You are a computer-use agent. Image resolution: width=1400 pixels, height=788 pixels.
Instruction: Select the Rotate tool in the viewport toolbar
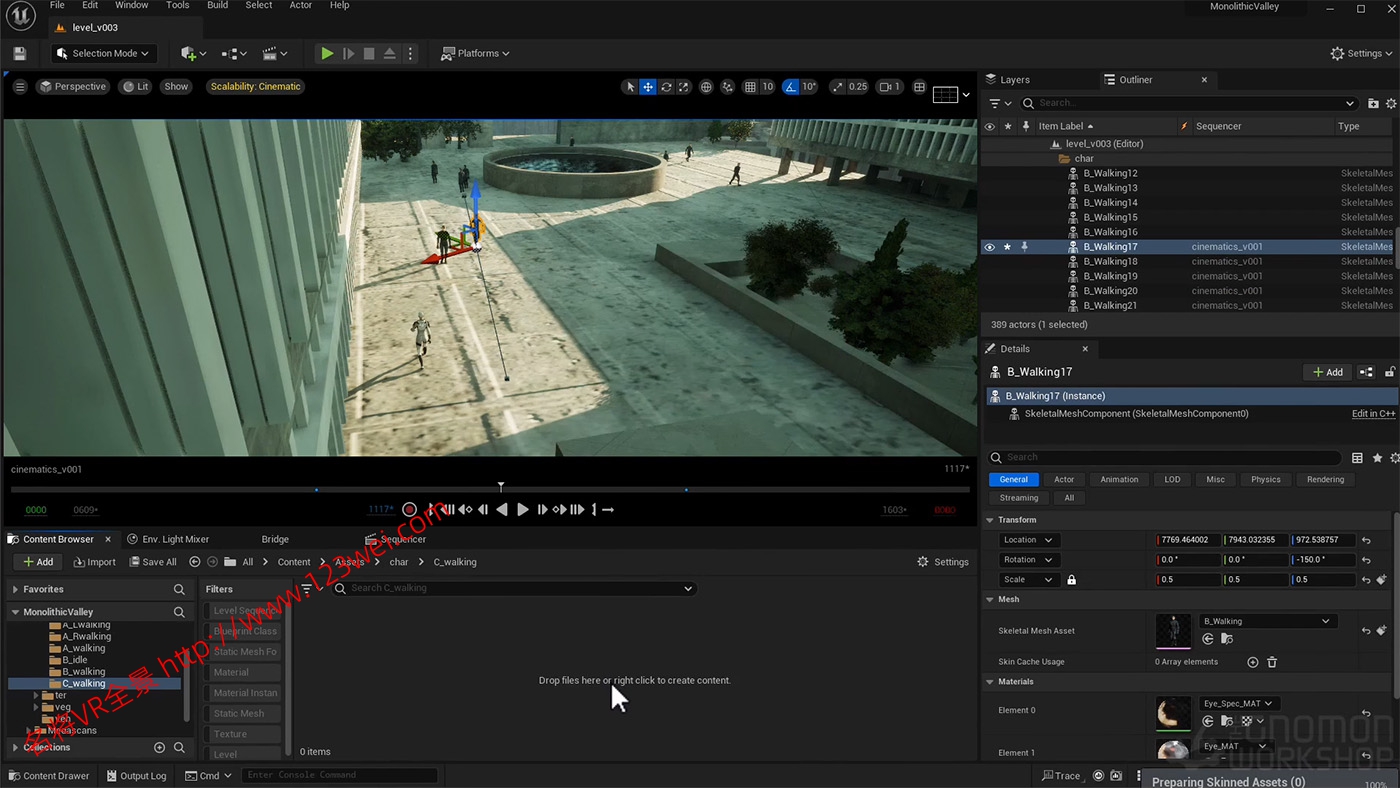pyautogui.click(x=664, y=87)
